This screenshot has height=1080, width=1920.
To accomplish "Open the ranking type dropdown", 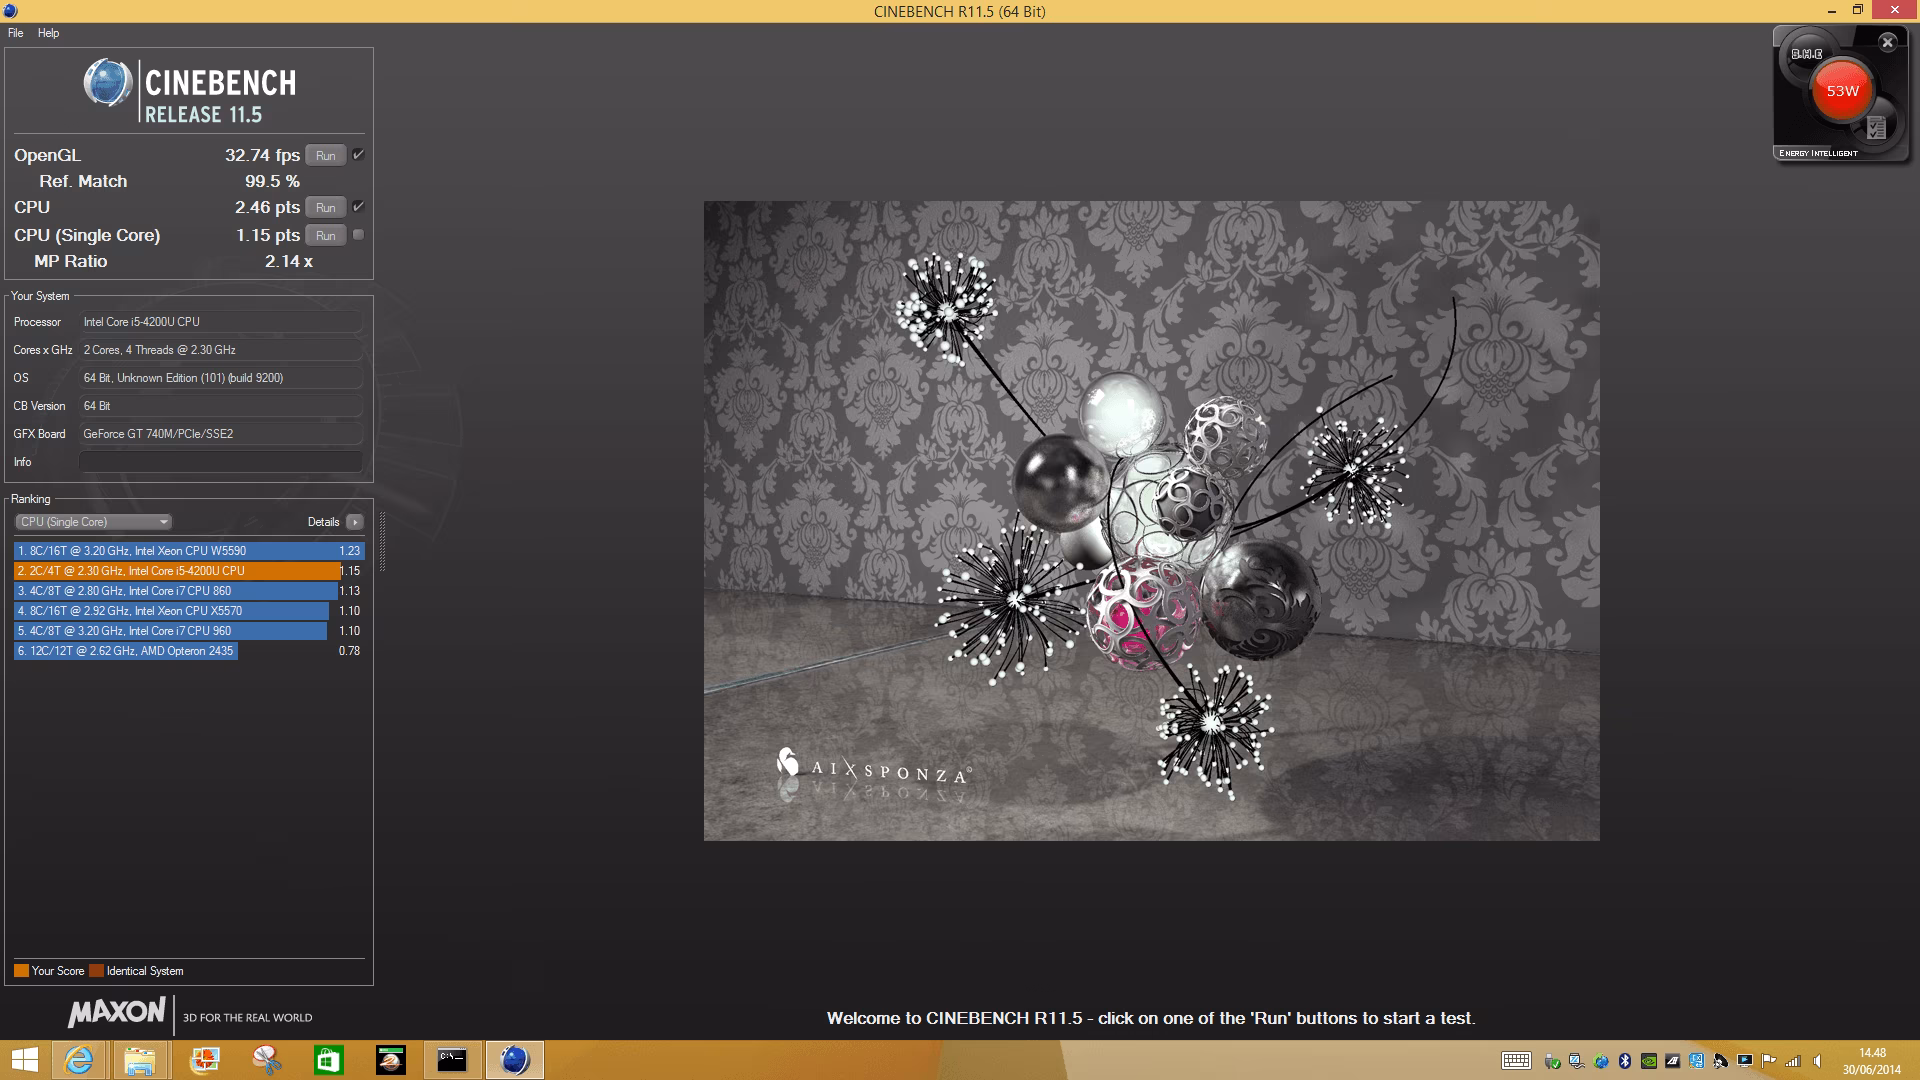I will (x=94, y=522).
